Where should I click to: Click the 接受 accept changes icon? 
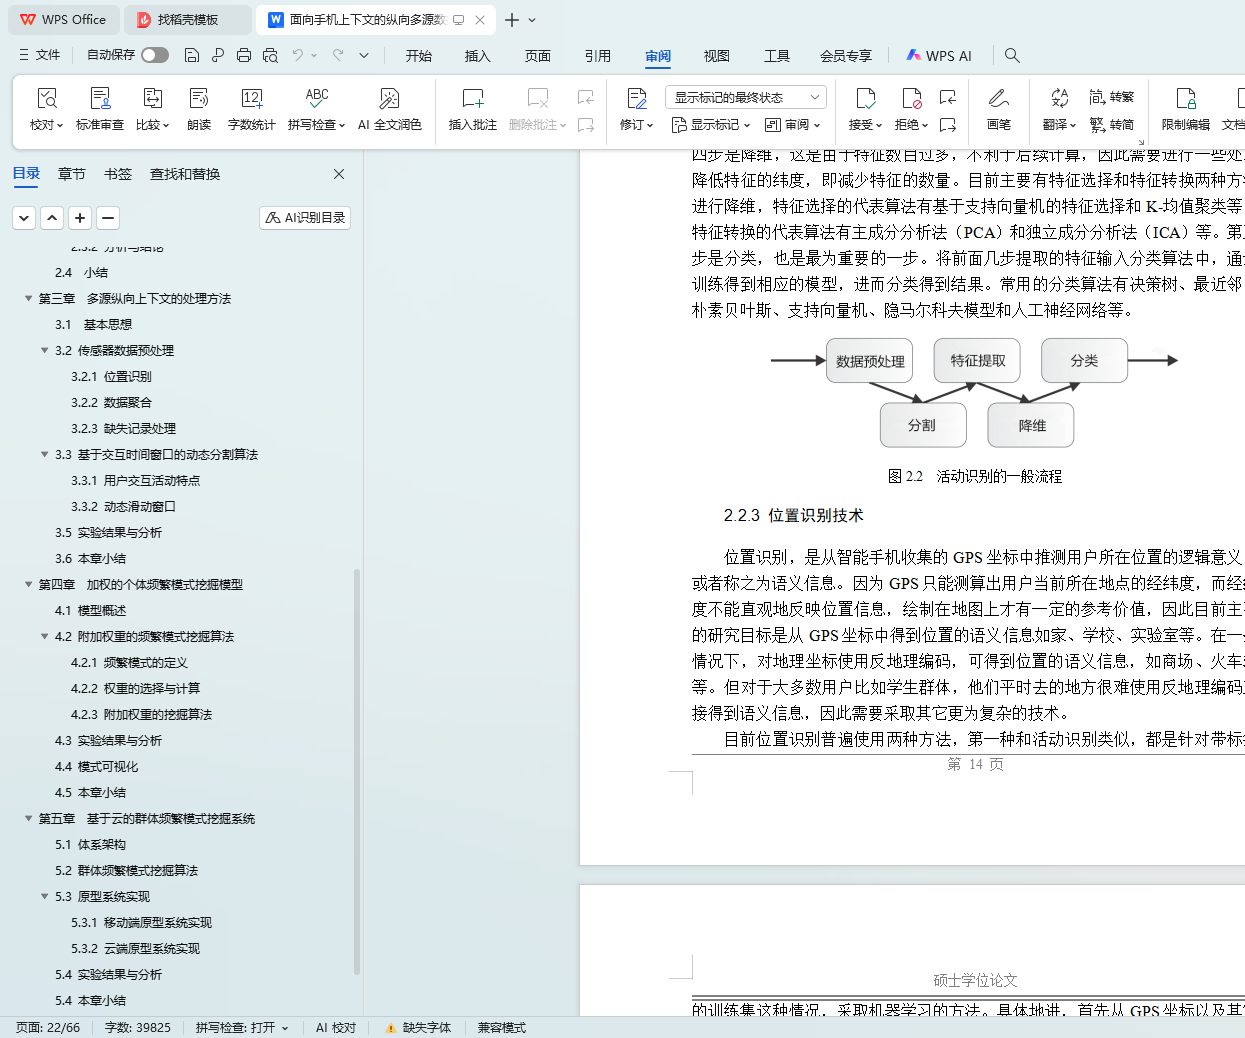pyautogui.click(x=865, y=98)
